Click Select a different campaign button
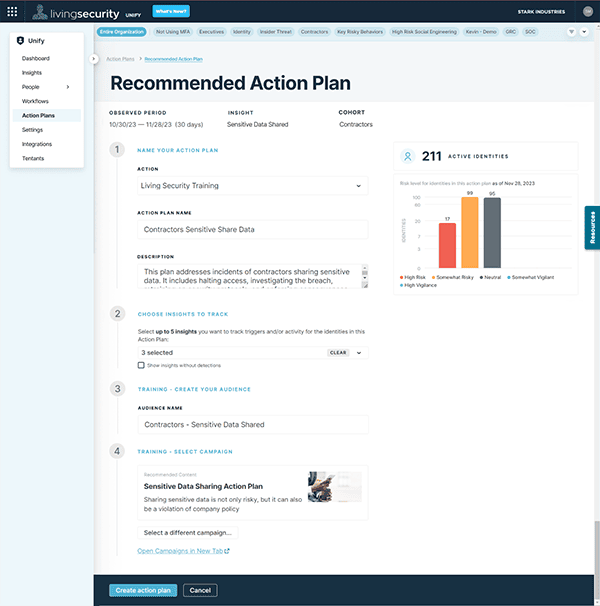The image size is (600, 606). 188,533
